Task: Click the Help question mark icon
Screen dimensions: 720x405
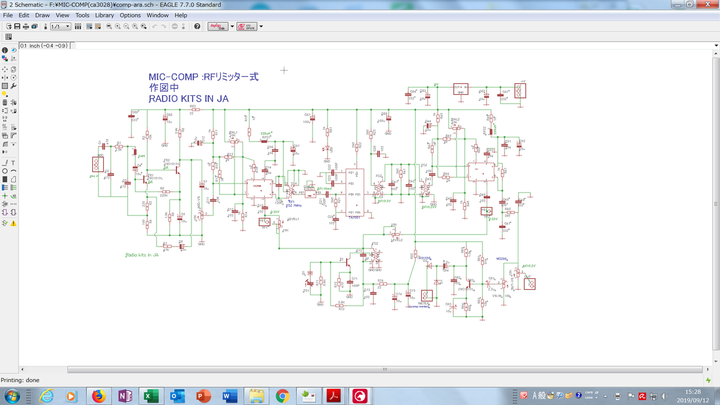Action: 197,26
